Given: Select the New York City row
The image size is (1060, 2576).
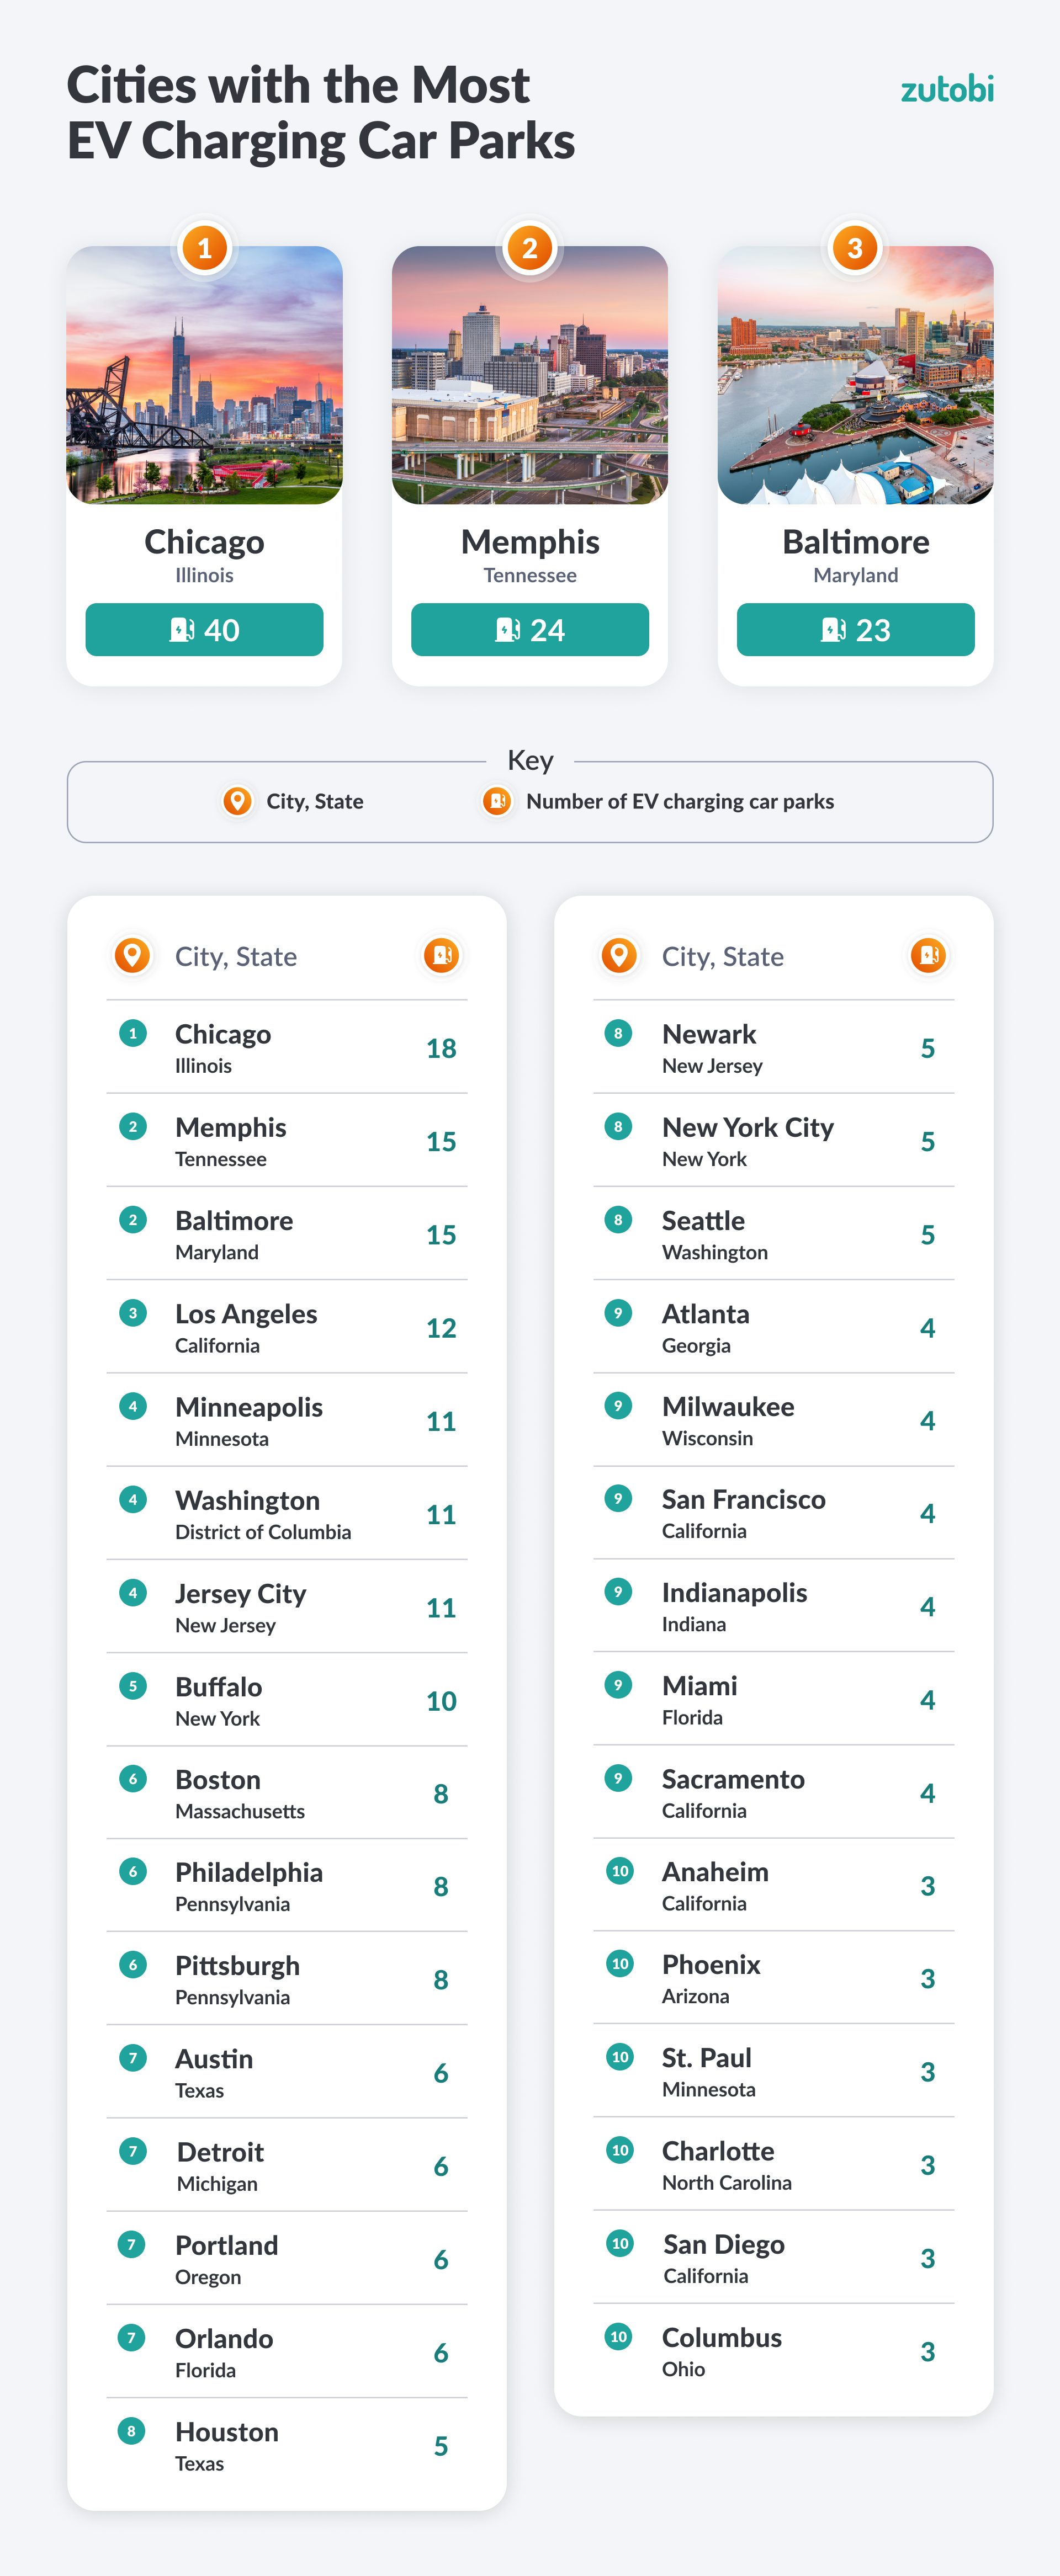Looking at the screenshot, I should click(773, 1141).
